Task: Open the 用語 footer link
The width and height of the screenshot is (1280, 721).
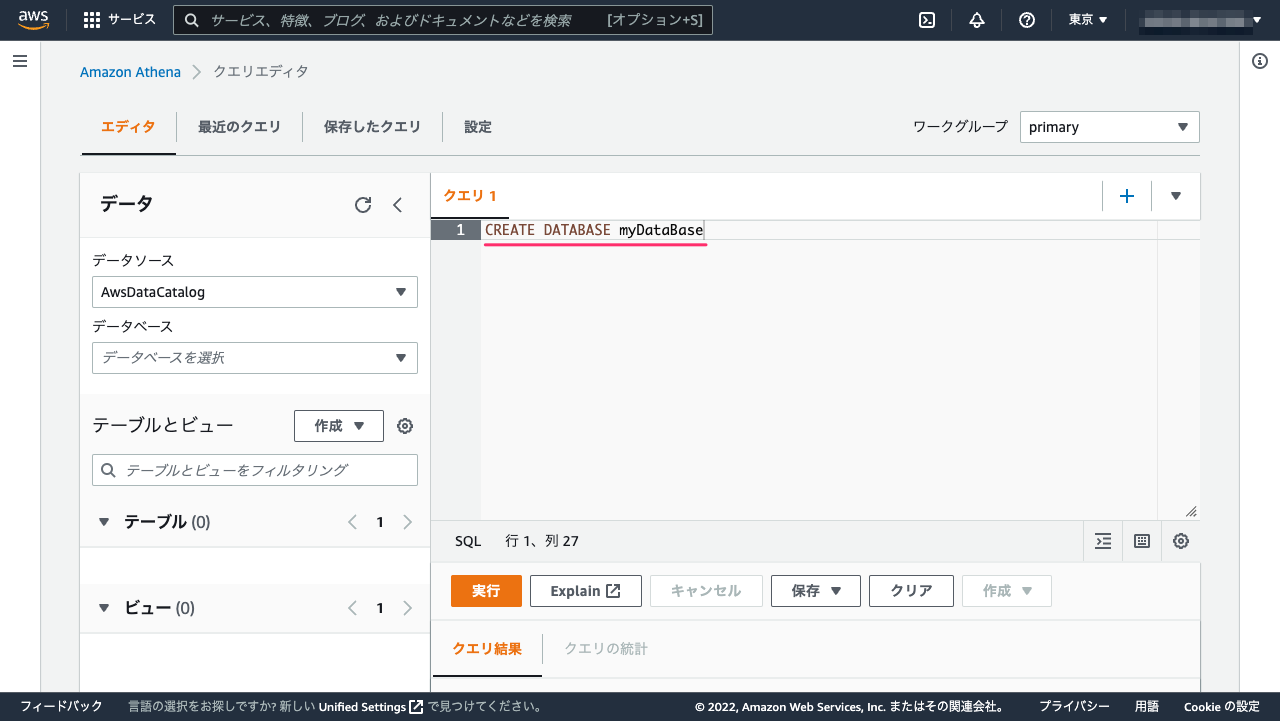Action: point(1147,707)
